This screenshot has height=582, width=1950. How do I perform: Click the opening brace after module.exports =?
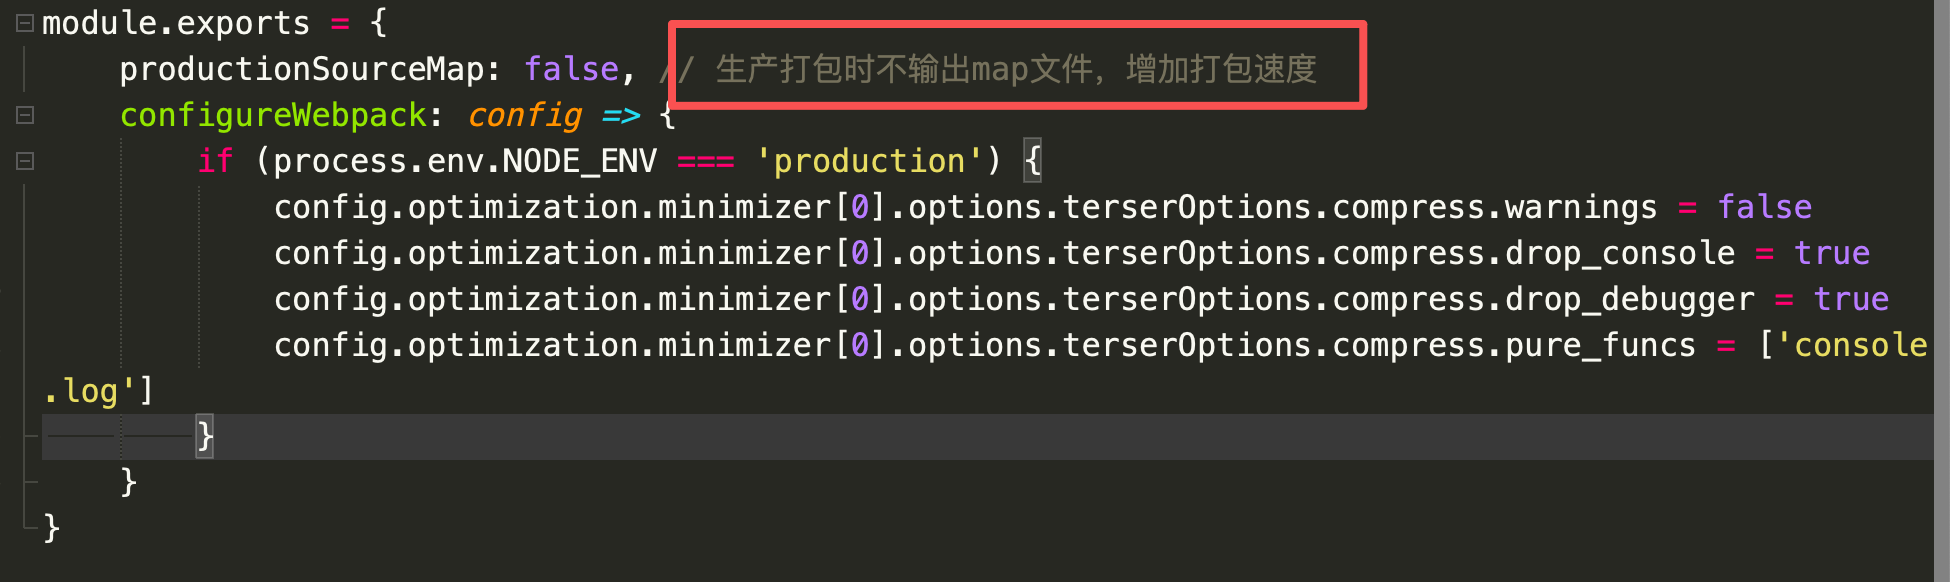point(378,23)
